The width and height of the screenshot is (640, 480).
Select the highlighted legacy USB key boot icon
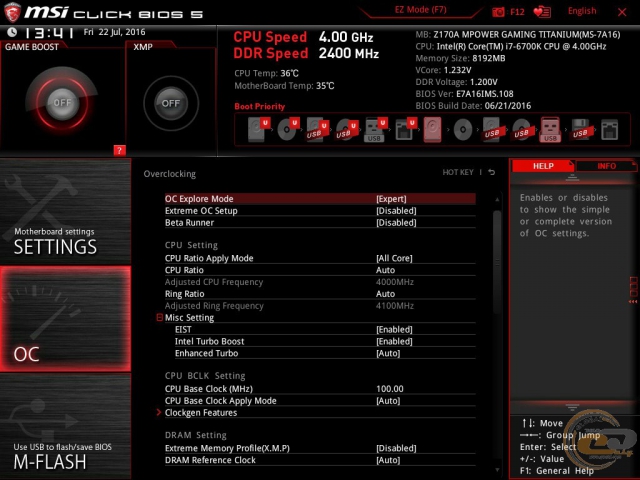pos(551,129)
